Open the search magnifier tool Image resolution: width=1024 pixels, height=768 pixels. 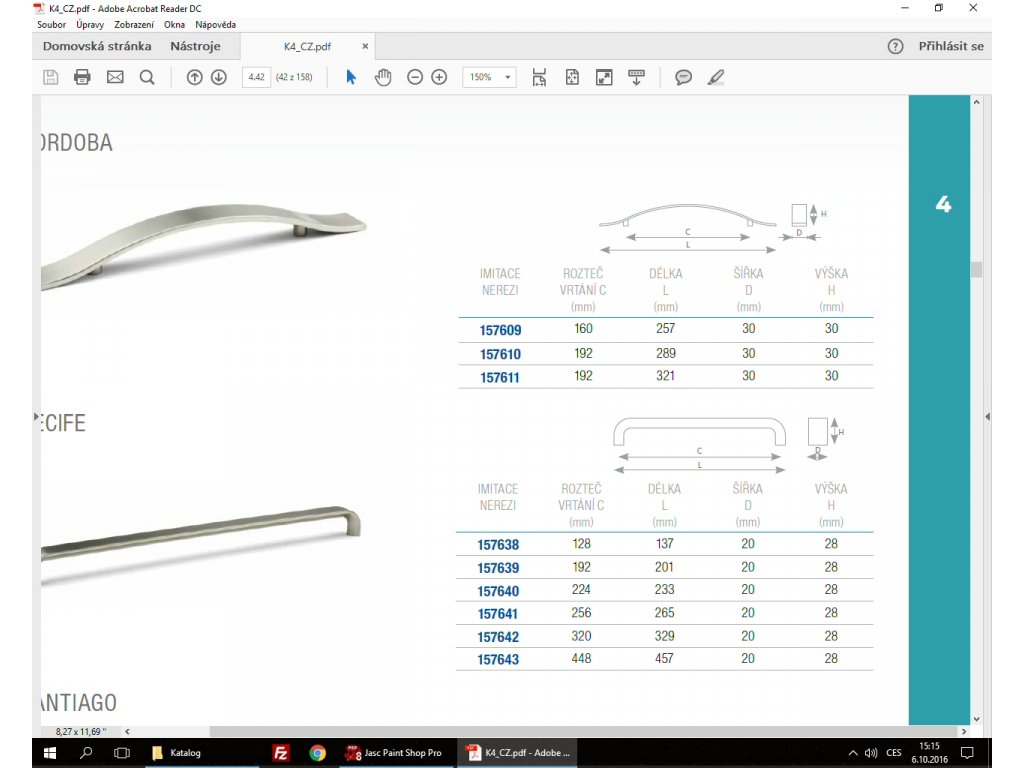click(x=147, y=77)
